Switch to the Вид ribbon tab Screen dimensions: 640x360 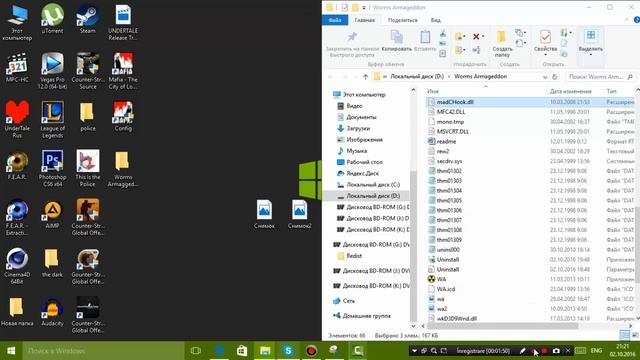pyautogui.click(x=436, y=20)
